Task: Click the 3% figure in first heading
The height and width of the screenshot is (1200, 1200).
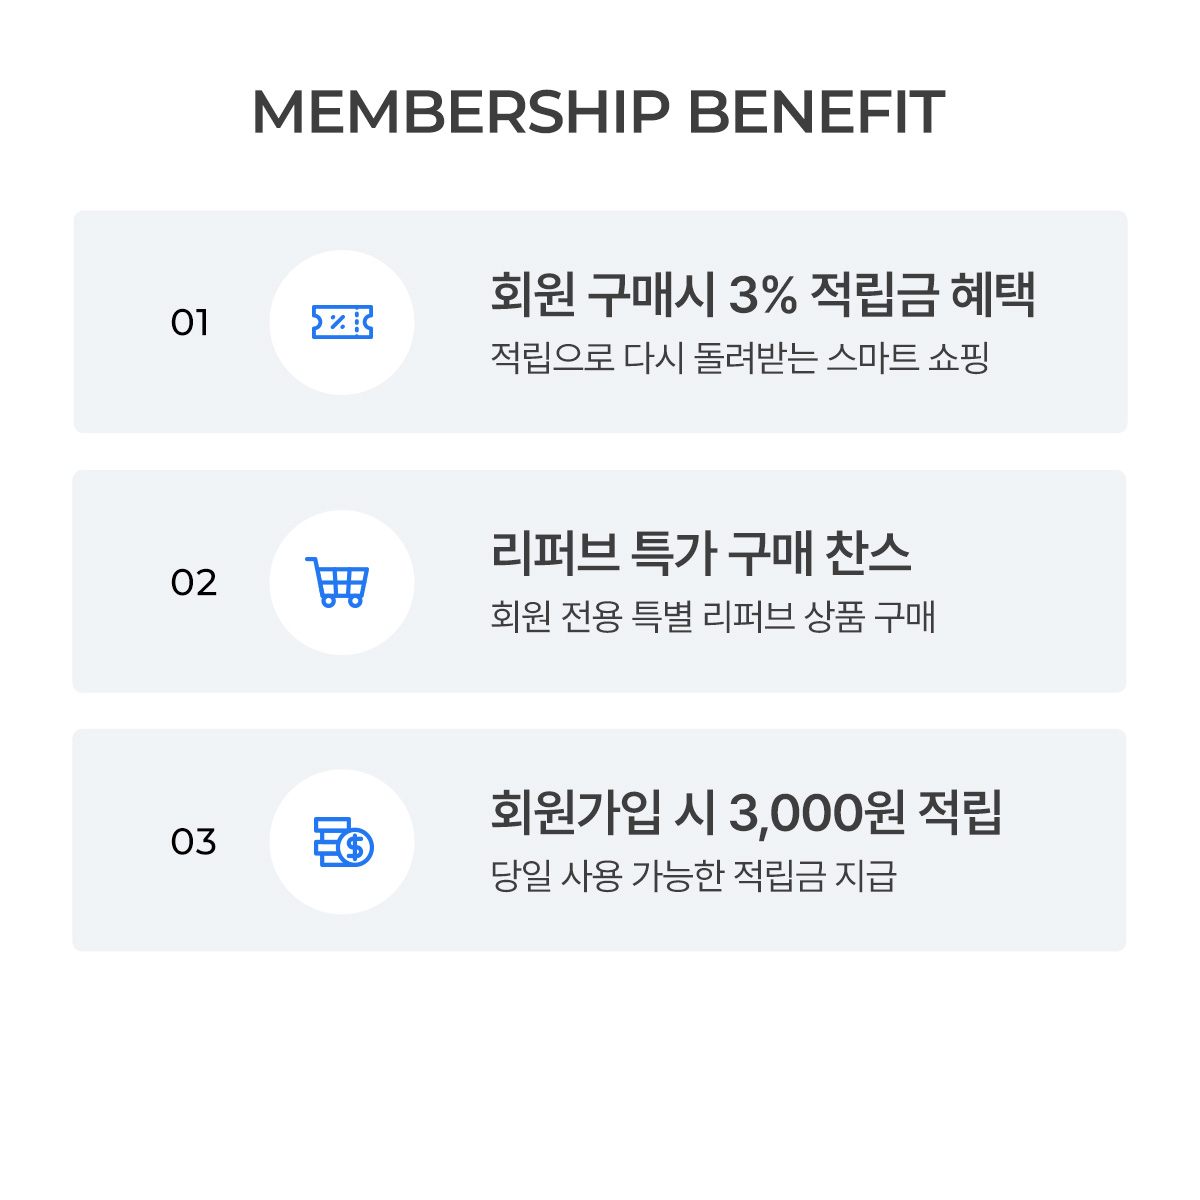Action: 763,295
